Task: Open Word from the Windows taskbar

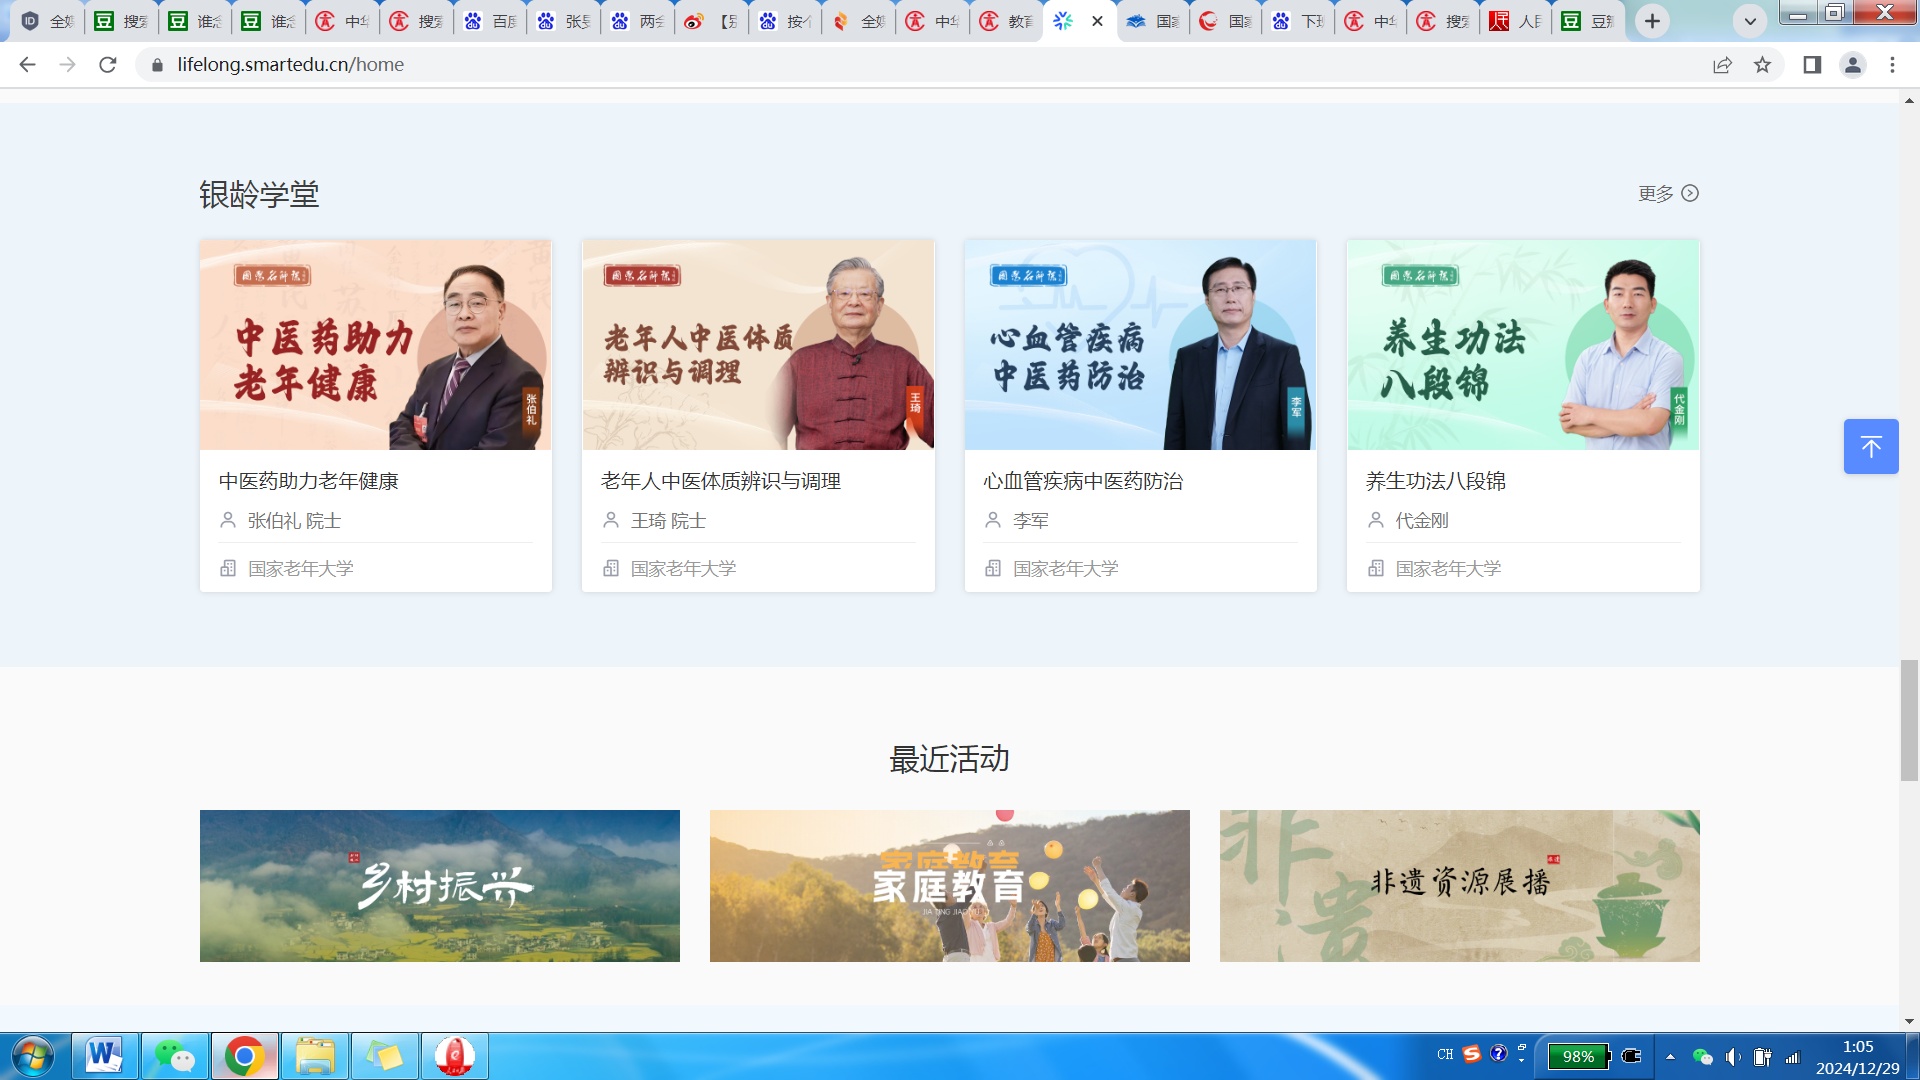Action: (x=104, y=1056)
